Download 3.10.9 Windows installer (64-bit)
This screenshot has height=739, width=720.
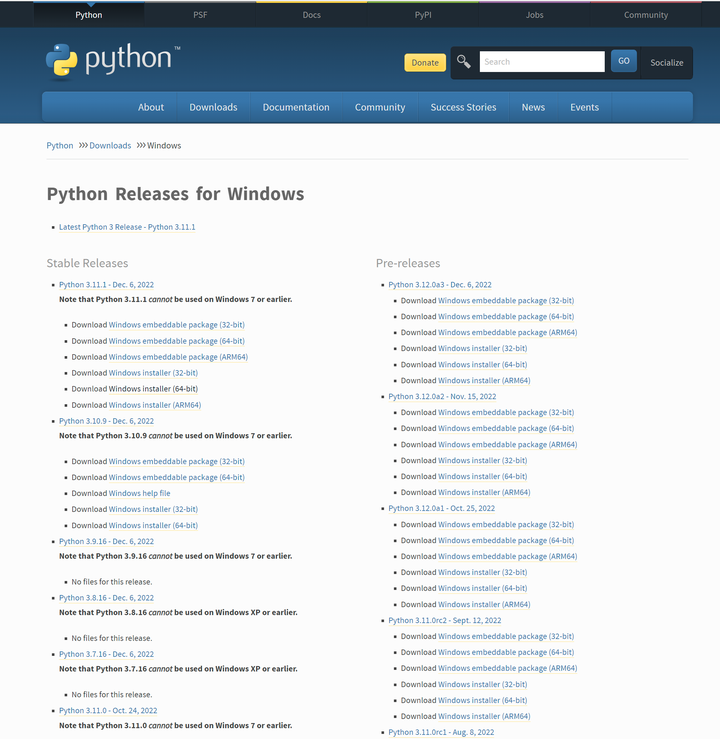[x=153, y=525]
